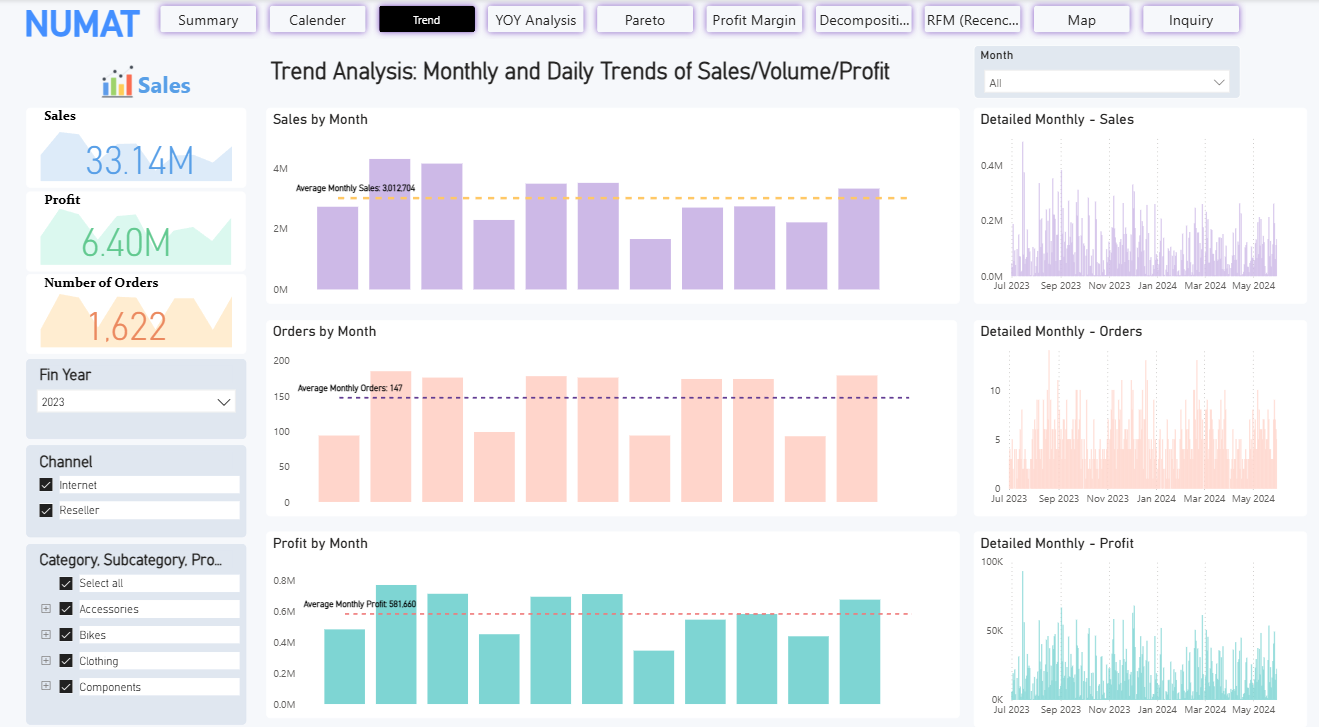Go to the RFM (Recency) tab
Viewport: 1319px width, 727px height.
tap(973, 19)
